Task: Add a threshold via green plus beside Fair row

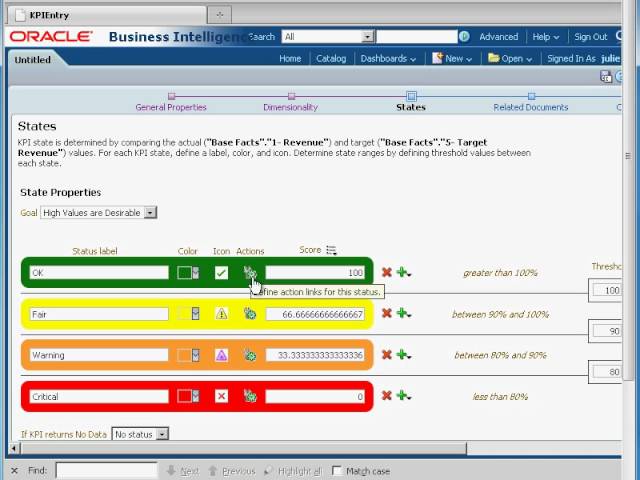Action: [403, 313]
